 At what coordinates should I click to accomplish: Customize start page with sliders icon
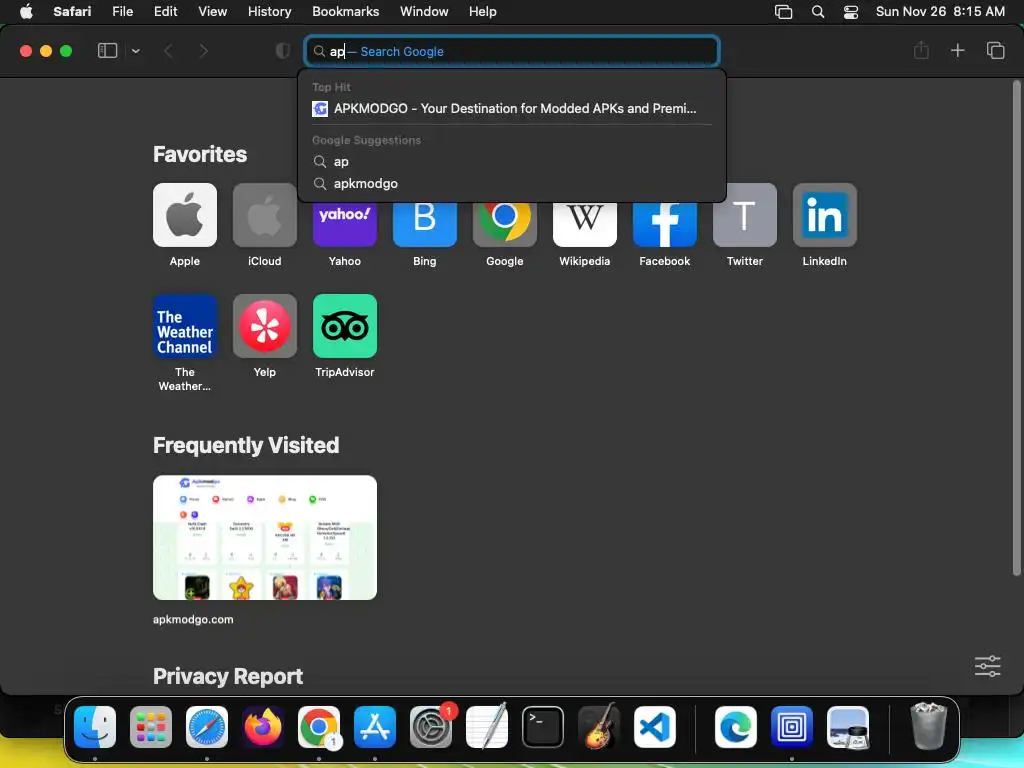click(987, 666)
